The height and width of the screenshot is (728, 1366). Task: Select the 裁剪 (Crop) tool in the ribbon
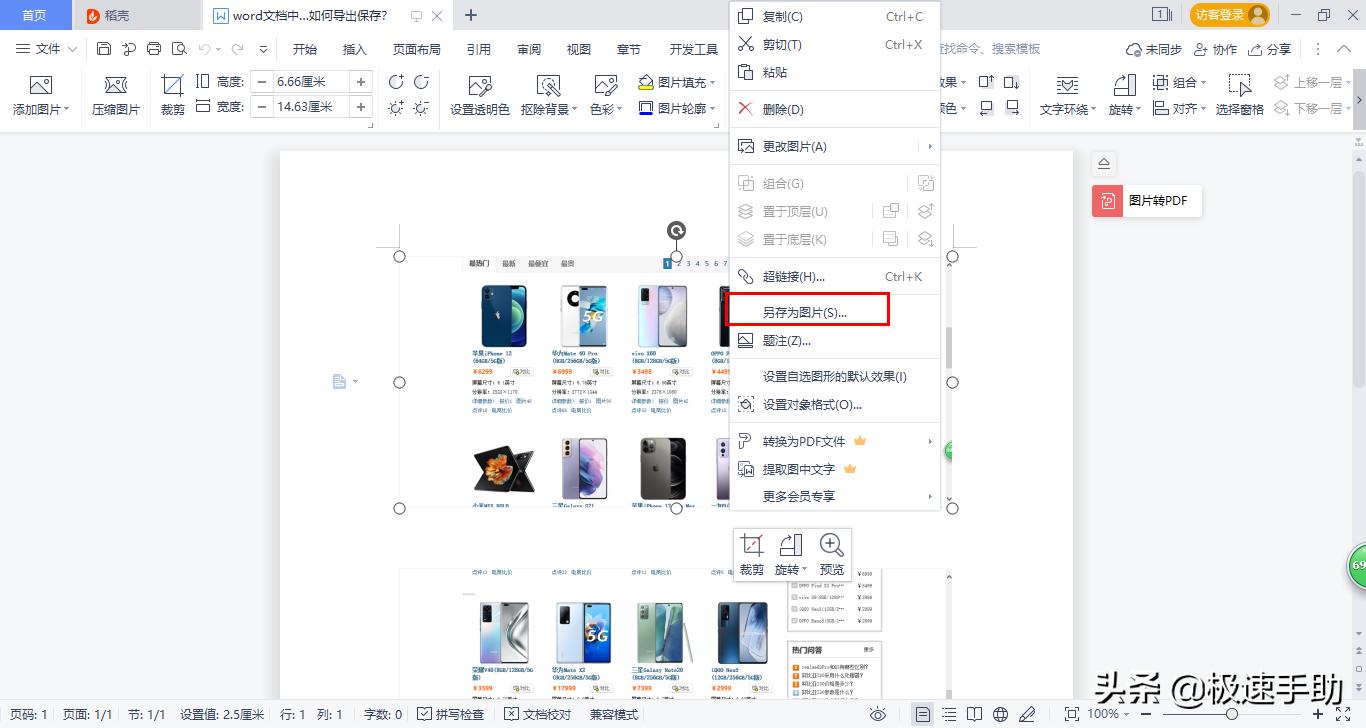[x=171, y=95]
